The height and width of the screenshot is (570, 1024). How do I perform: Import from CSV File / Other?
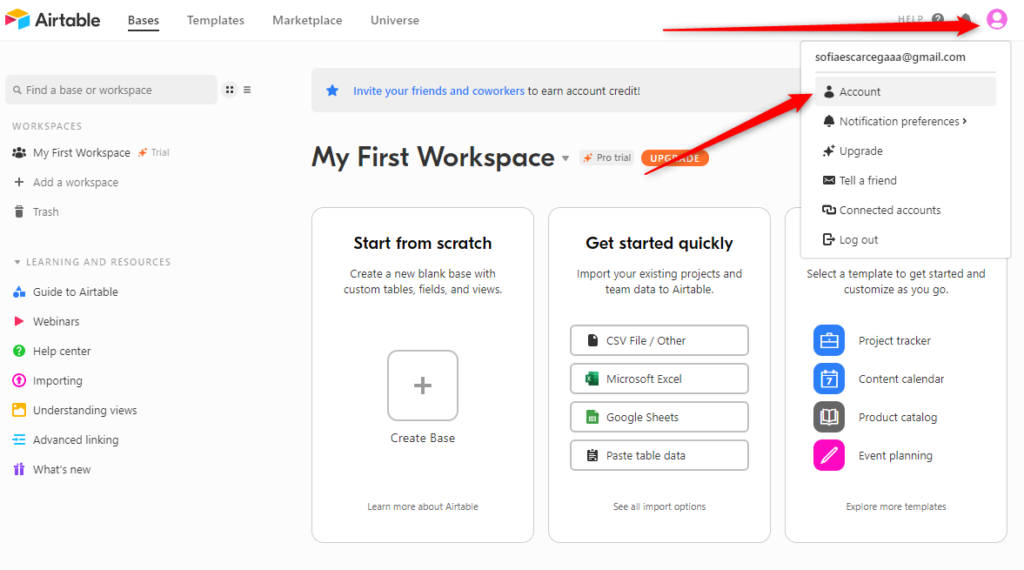[x=659, y=340]
